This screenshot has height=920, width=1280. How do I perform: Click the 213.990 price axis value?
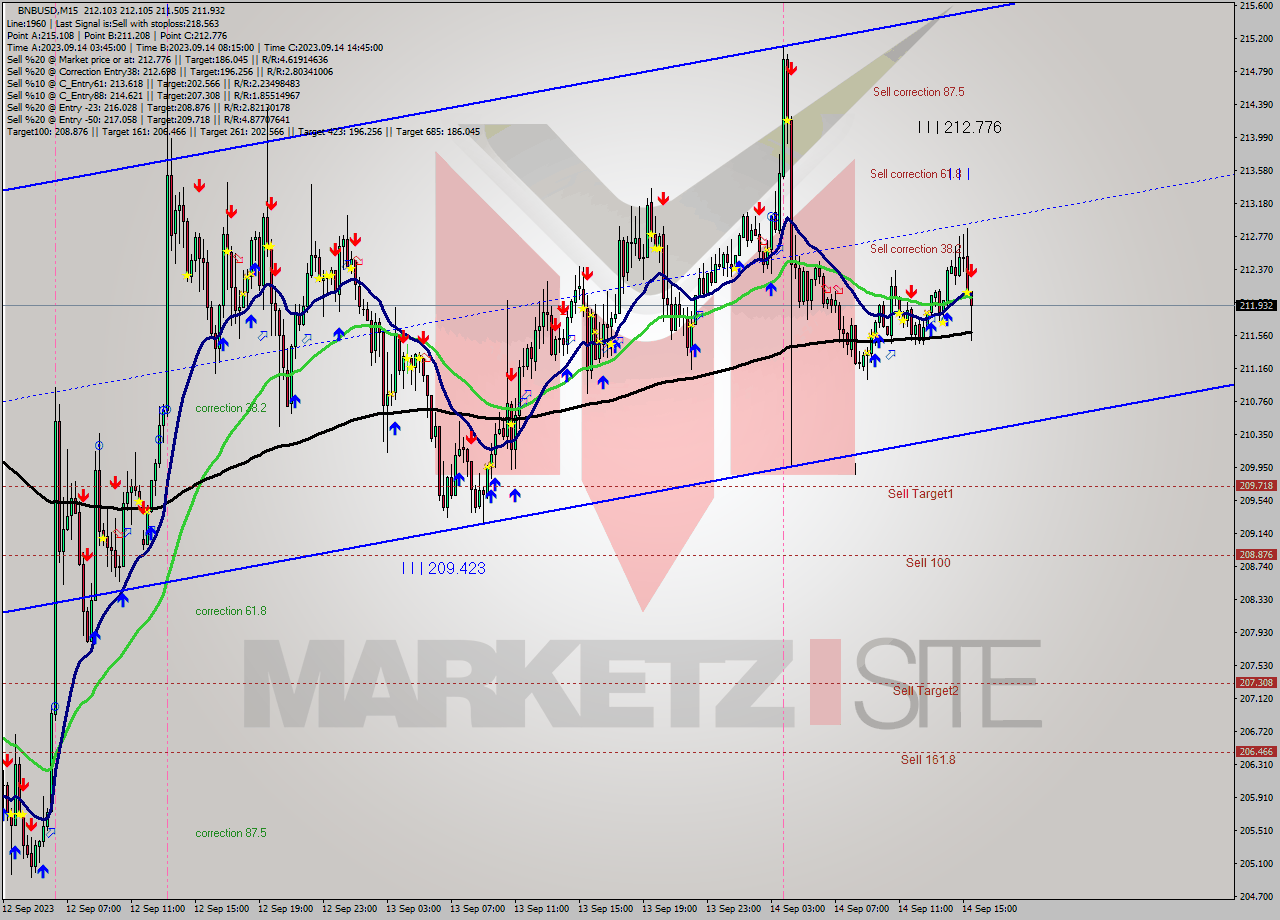(1256, 138)
